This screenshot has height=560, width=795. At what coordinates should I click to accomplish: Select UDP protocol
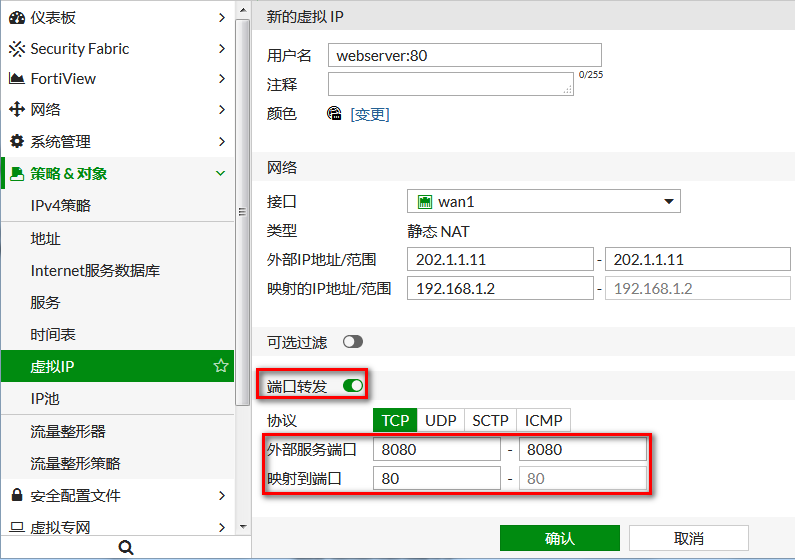[441, 420]
